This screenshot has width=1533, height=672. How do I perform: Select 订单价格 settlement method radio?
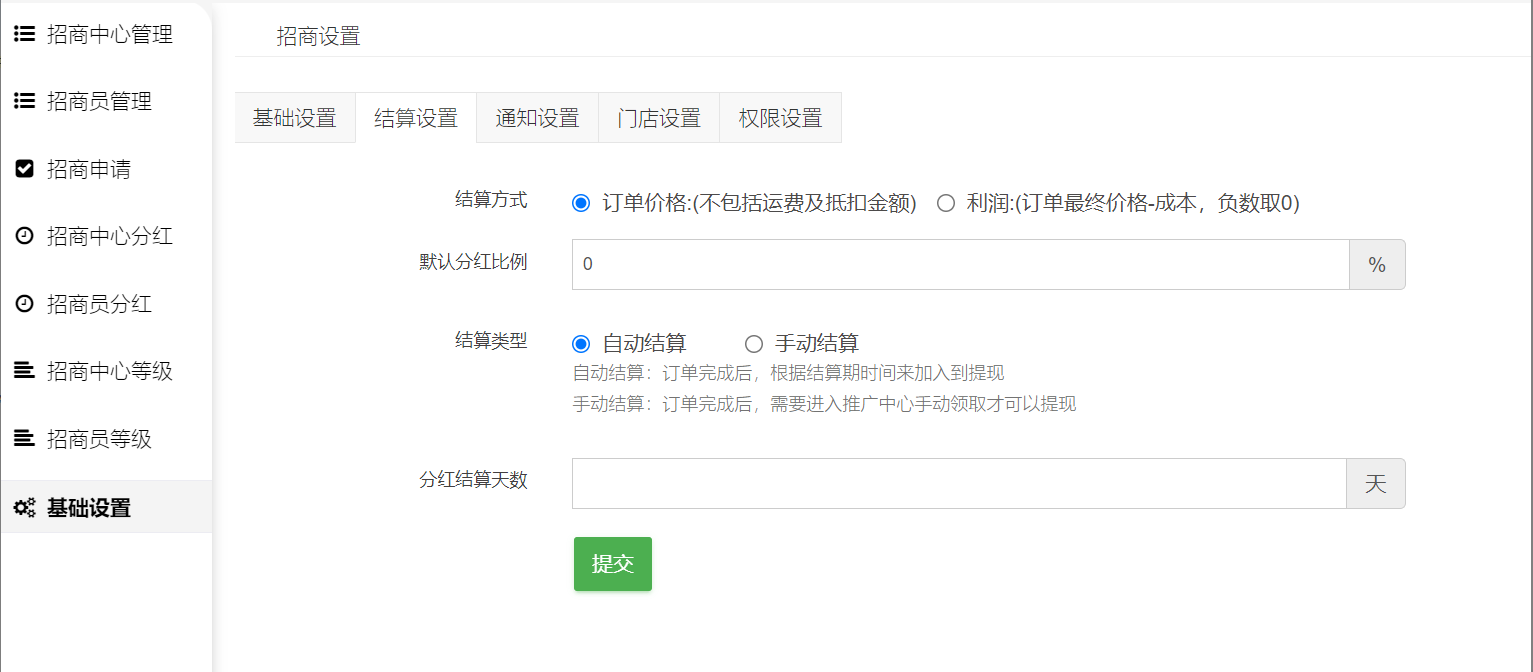tap(581, 203)
